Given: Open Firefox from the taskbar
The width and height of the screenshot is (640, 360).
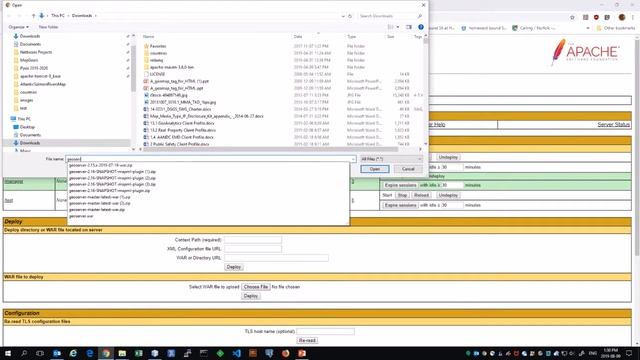Looking at the screenshot, I should click(x=286, y=353).
